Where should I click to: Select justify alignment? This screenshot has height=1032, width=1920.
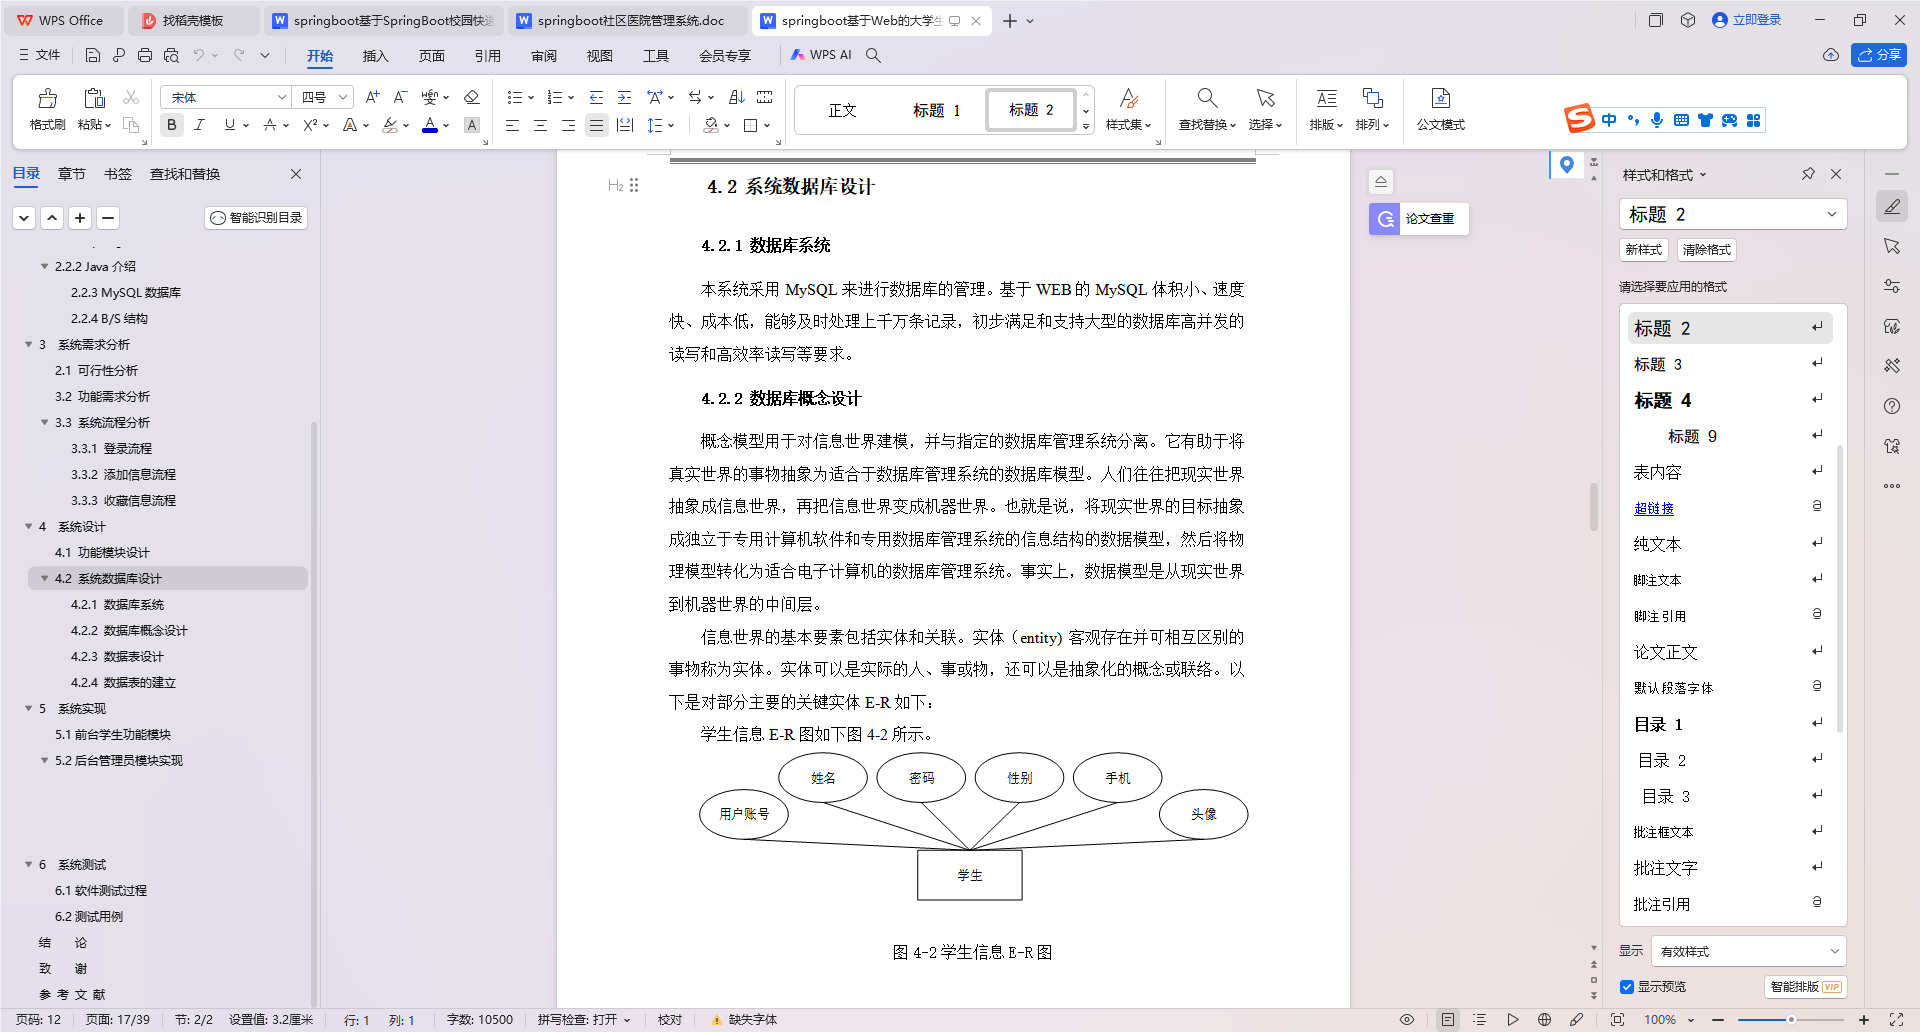click(596, 125)
